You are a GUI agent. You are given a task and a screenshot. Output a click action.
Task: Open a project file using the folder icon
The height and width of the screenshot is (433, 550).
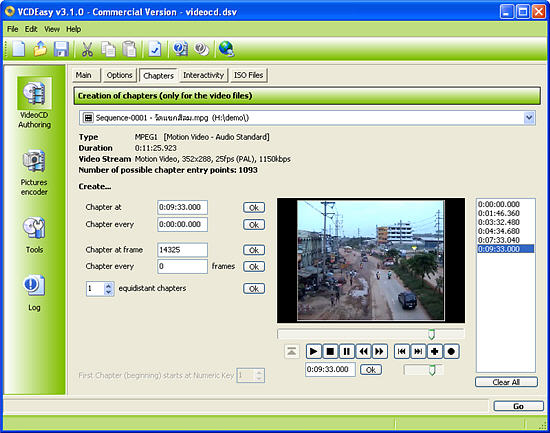40,48
